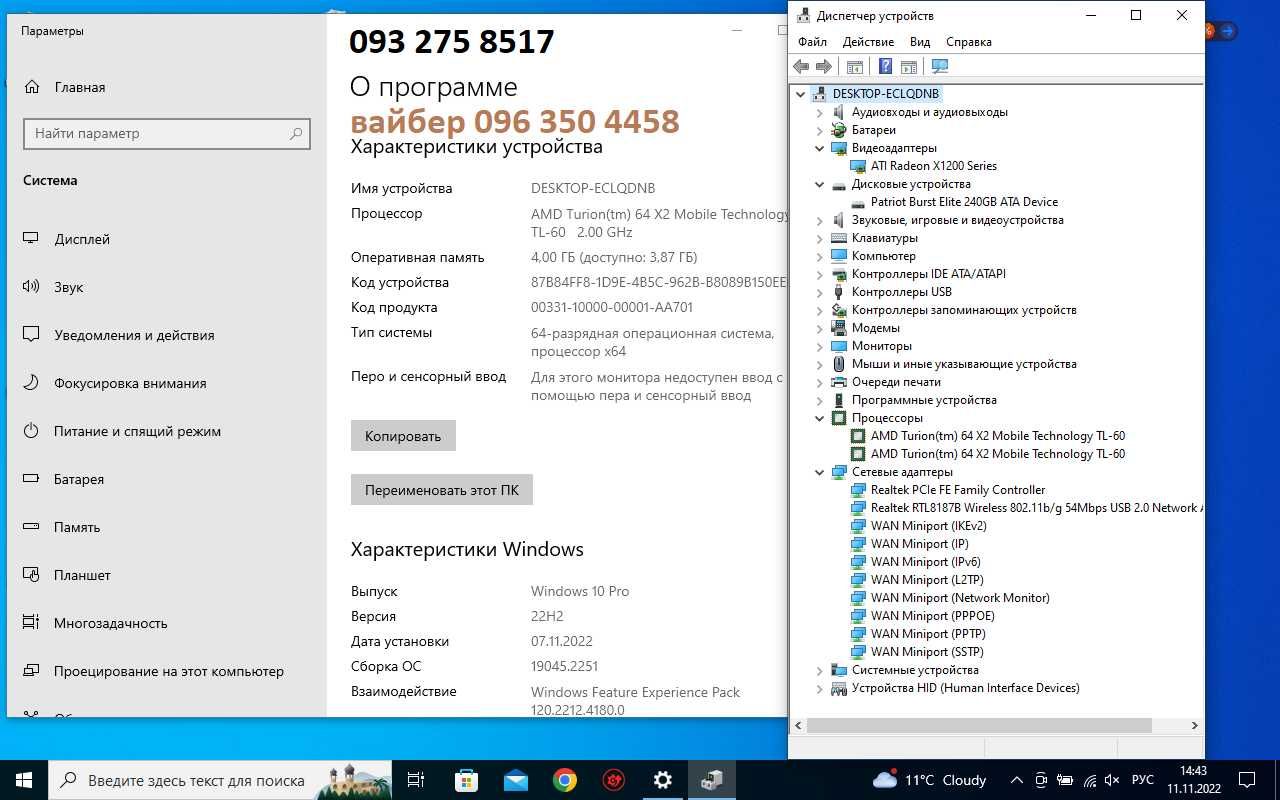
Task: Click the Forward arrow in Device Manager toolbar
Action: pos(824,66)
